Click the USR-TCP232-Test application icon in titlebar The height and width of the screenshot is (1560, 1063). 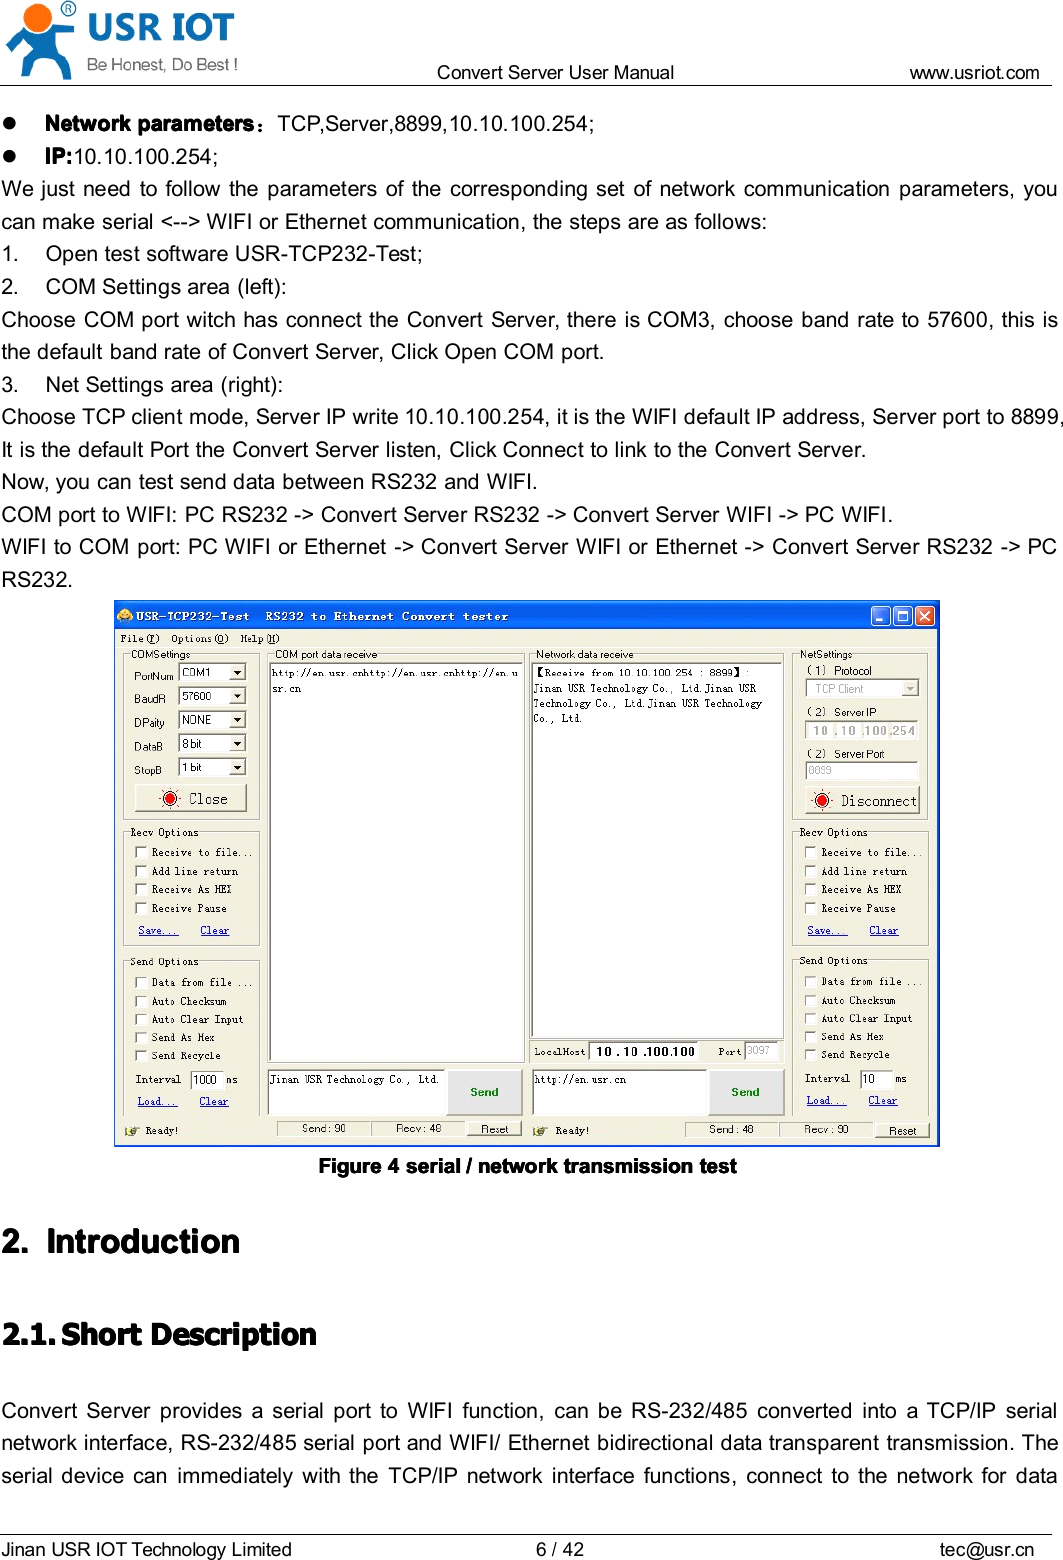[x=124, y=616]
